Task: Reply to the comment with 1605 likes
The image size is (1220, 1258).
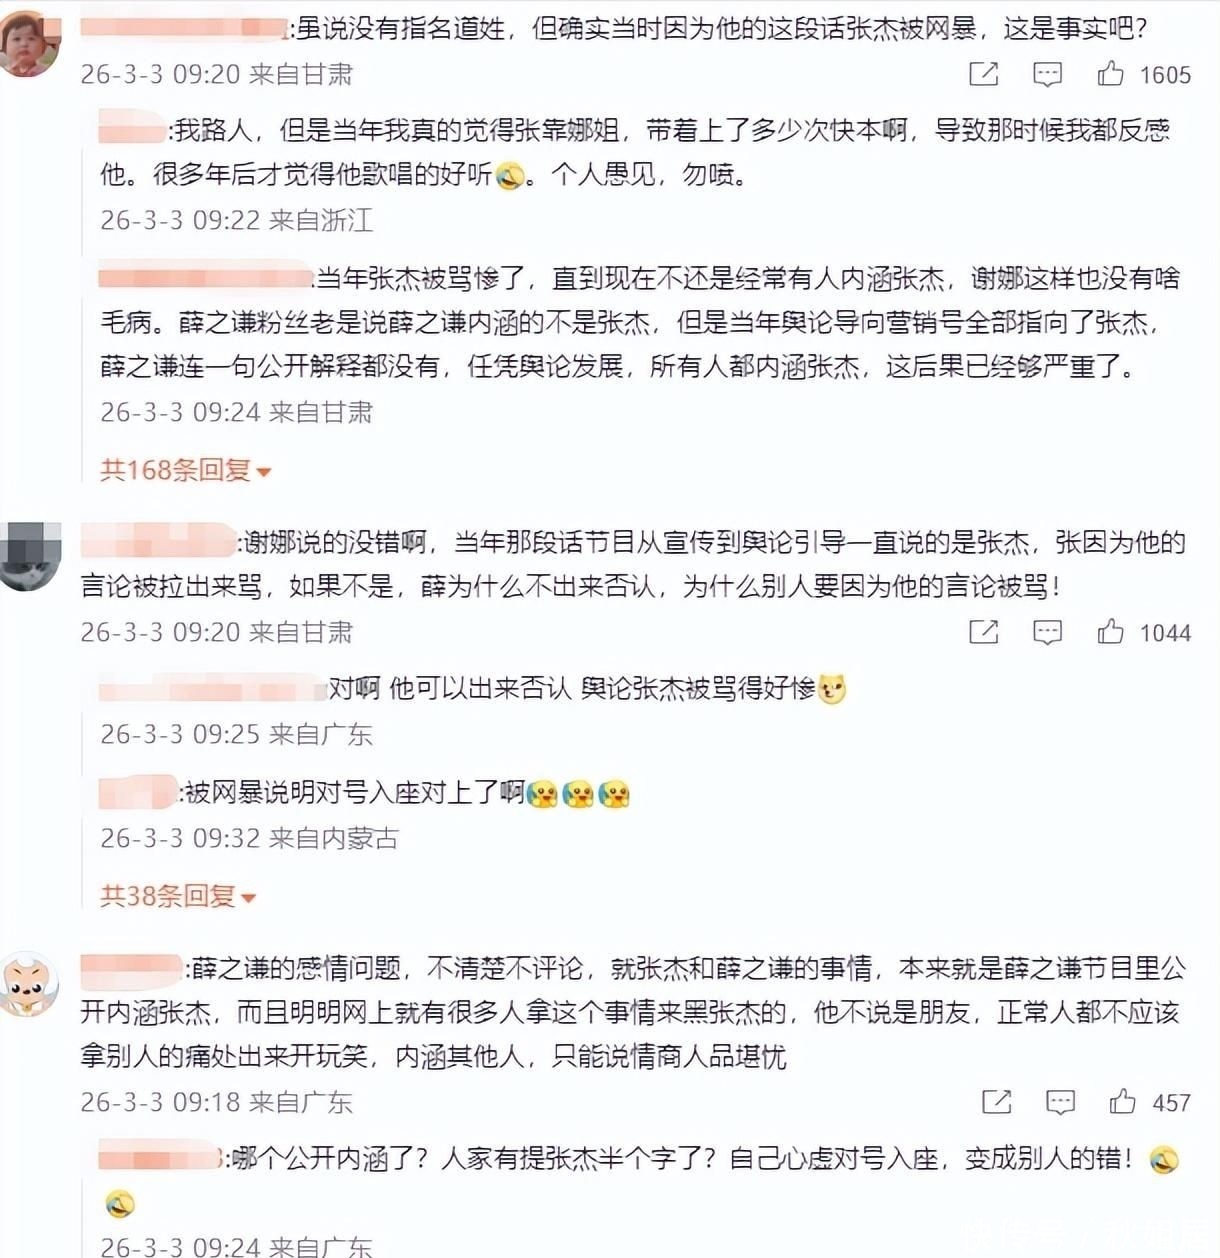Action: point(1047,73)
